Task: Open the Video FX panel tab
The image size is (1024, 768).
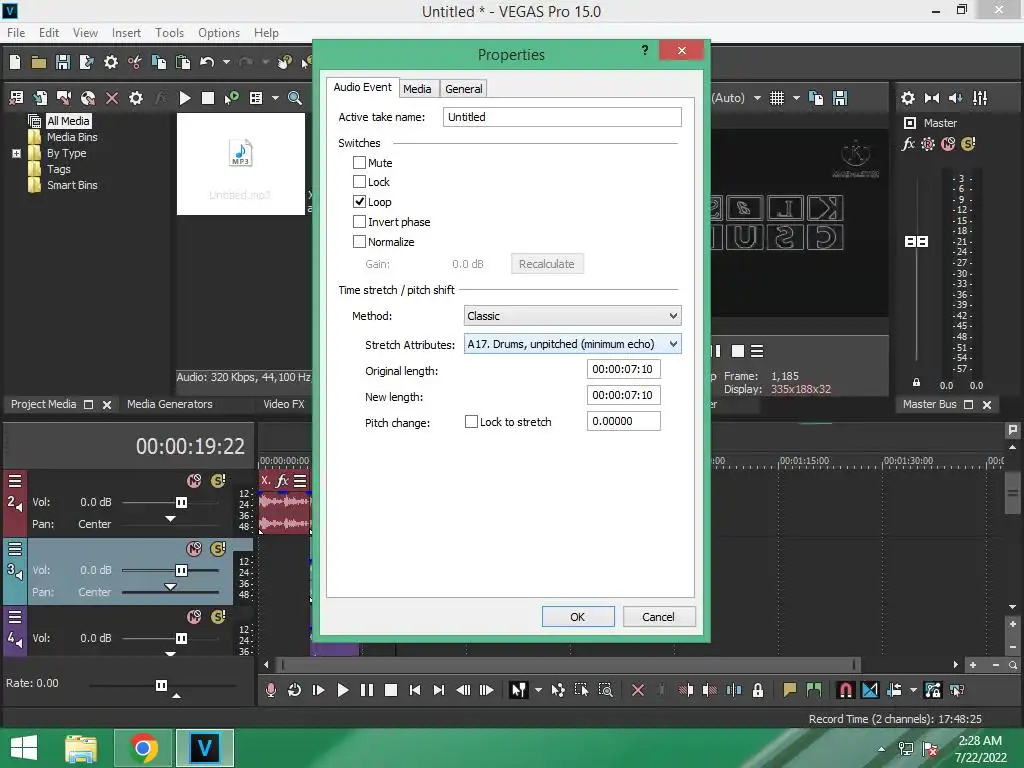Action: (283, 404)
